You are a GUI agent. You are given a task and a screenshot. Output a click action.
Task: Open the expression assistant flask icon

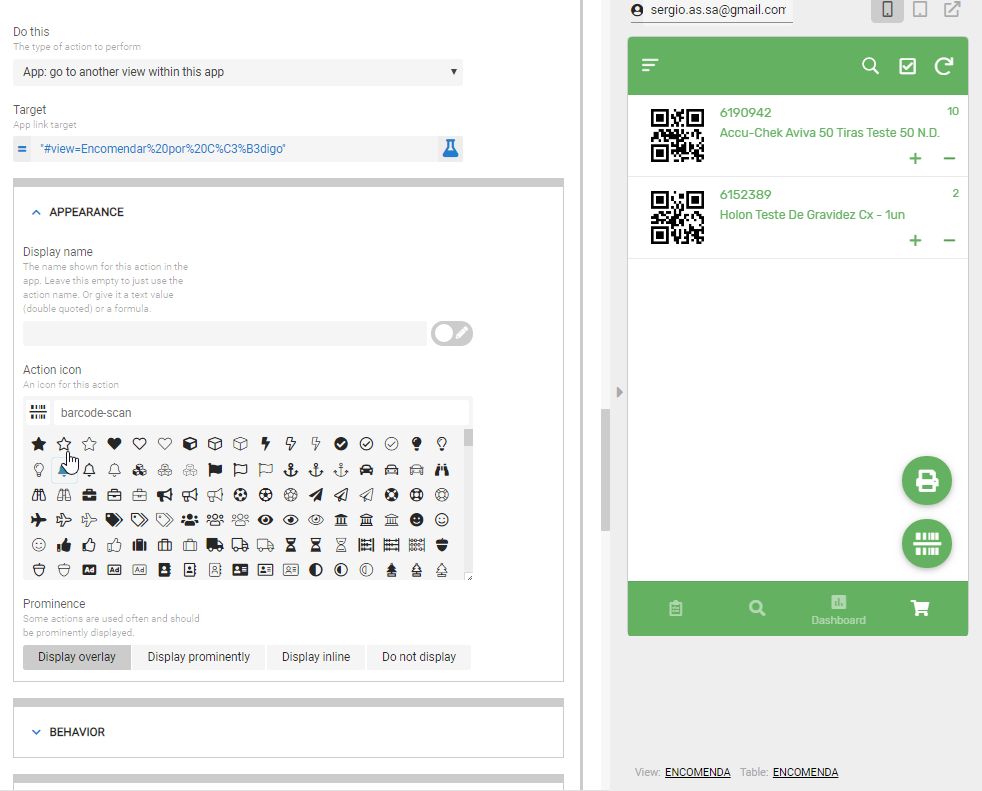[450, 148]
